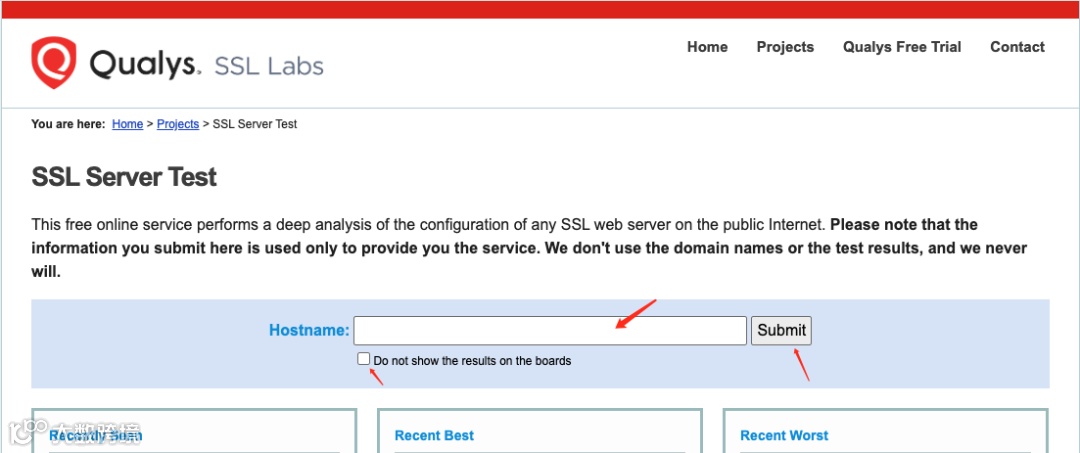Viewport: 1080px width, 453px height.
Task: Enable Do not show results on boards
Action: pos(364,359)
